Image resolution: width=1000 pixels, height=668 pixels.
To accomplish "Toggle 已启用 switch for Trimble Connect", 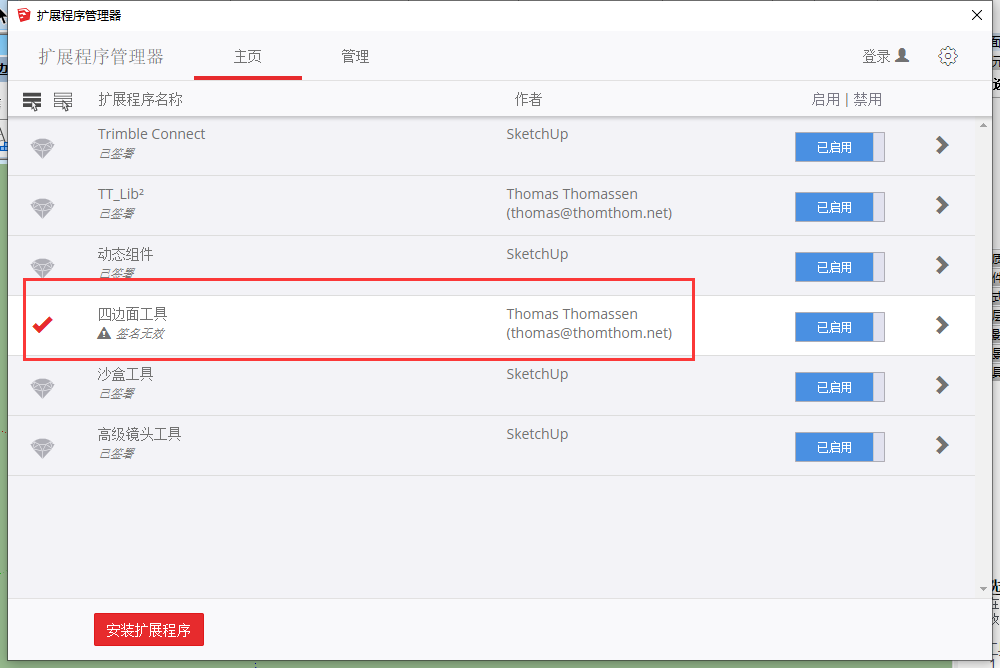I will pos(839,147).
